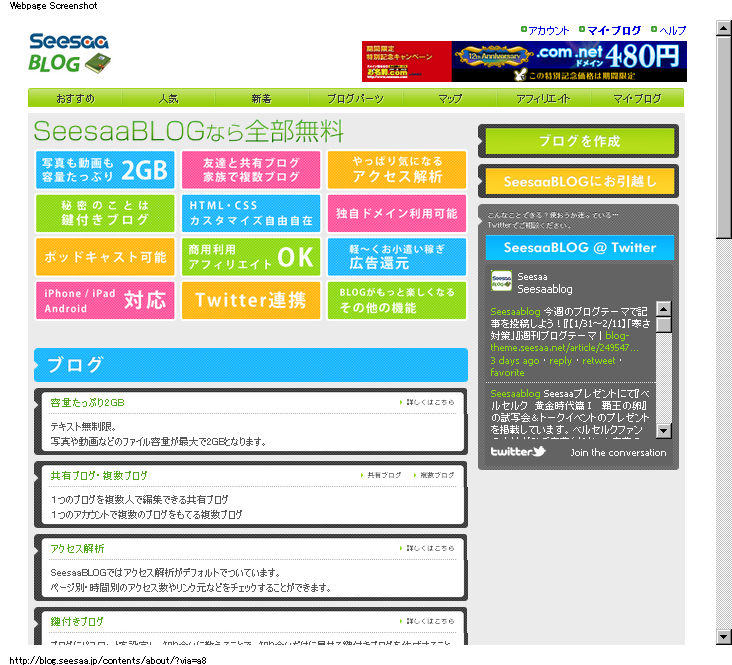The image size is (732, 665).
Task: Click the 広告還元 blue tile
Action: tap(397, 256)
